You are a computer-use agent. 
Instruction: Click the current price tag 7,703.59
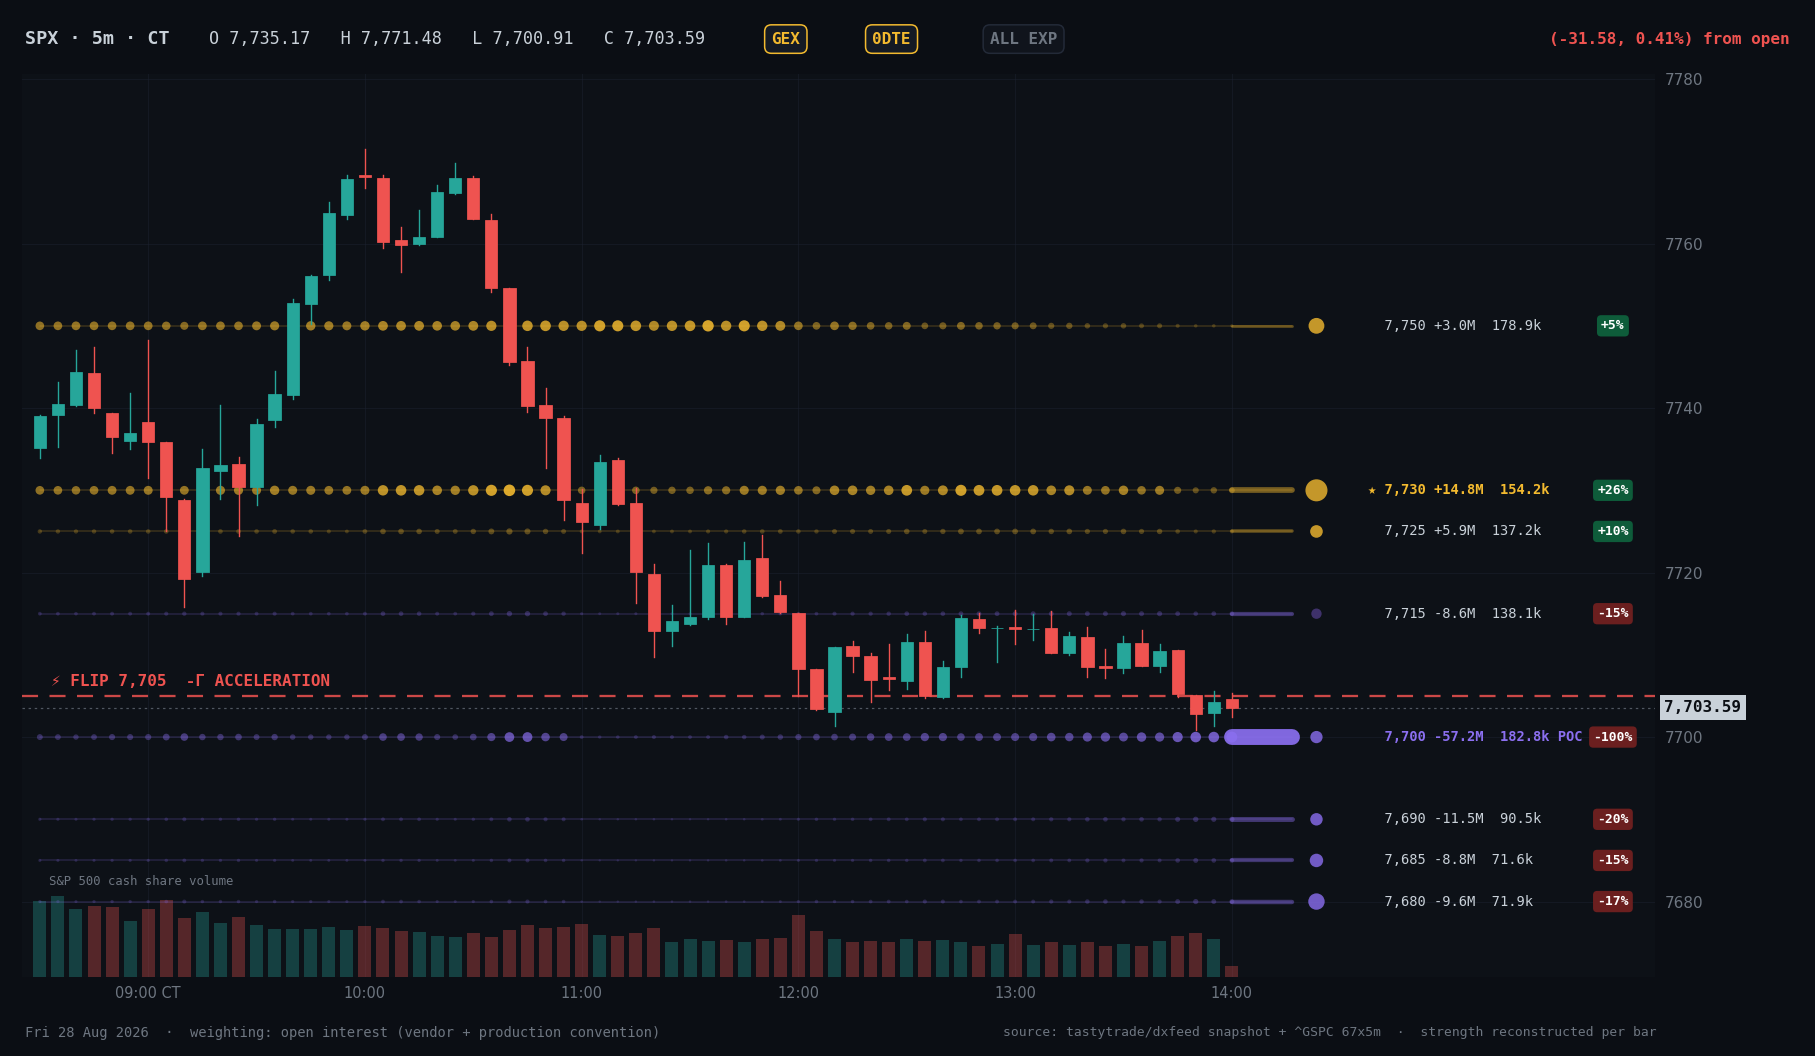click(x=1702, y=707)
